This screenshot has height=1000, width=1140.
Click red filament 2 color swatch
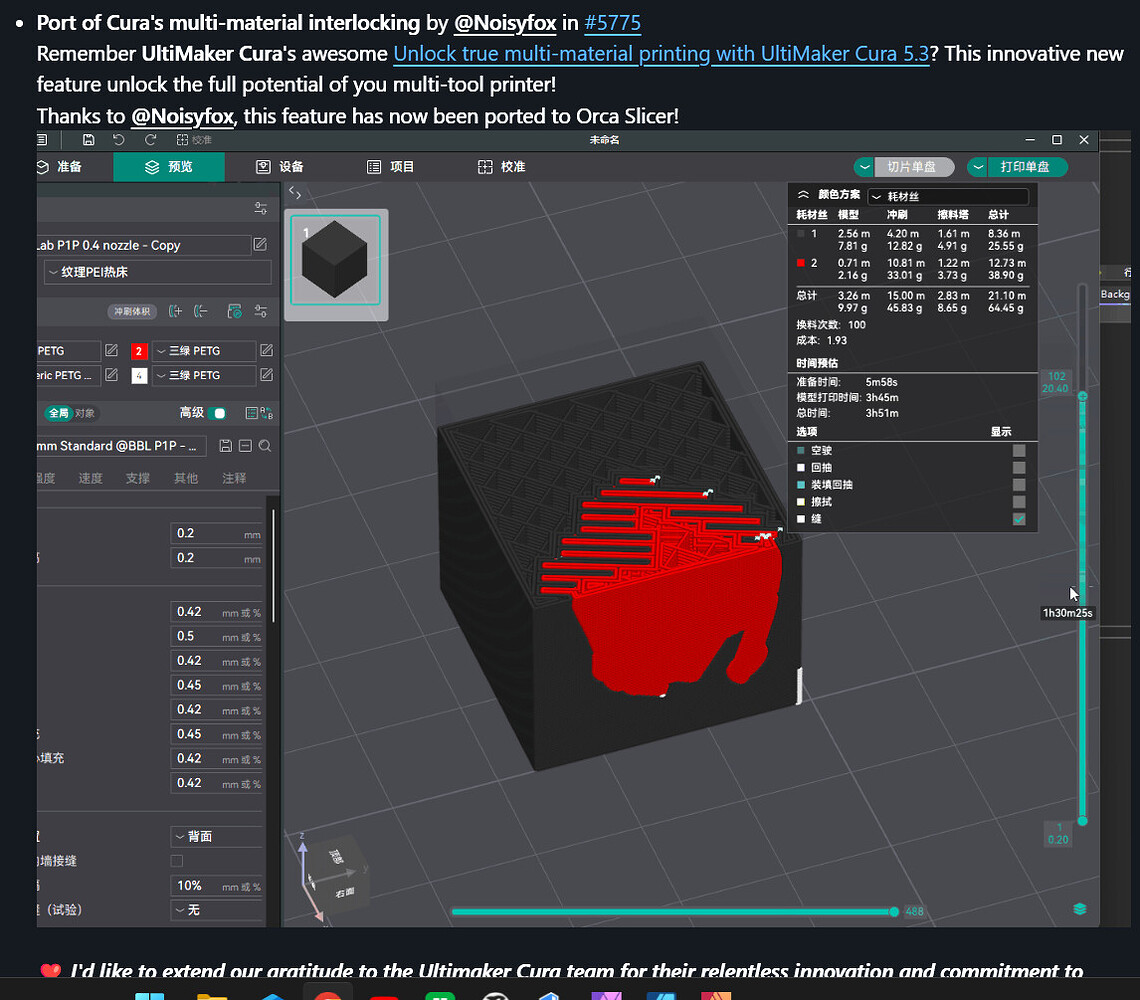(138, 351)
